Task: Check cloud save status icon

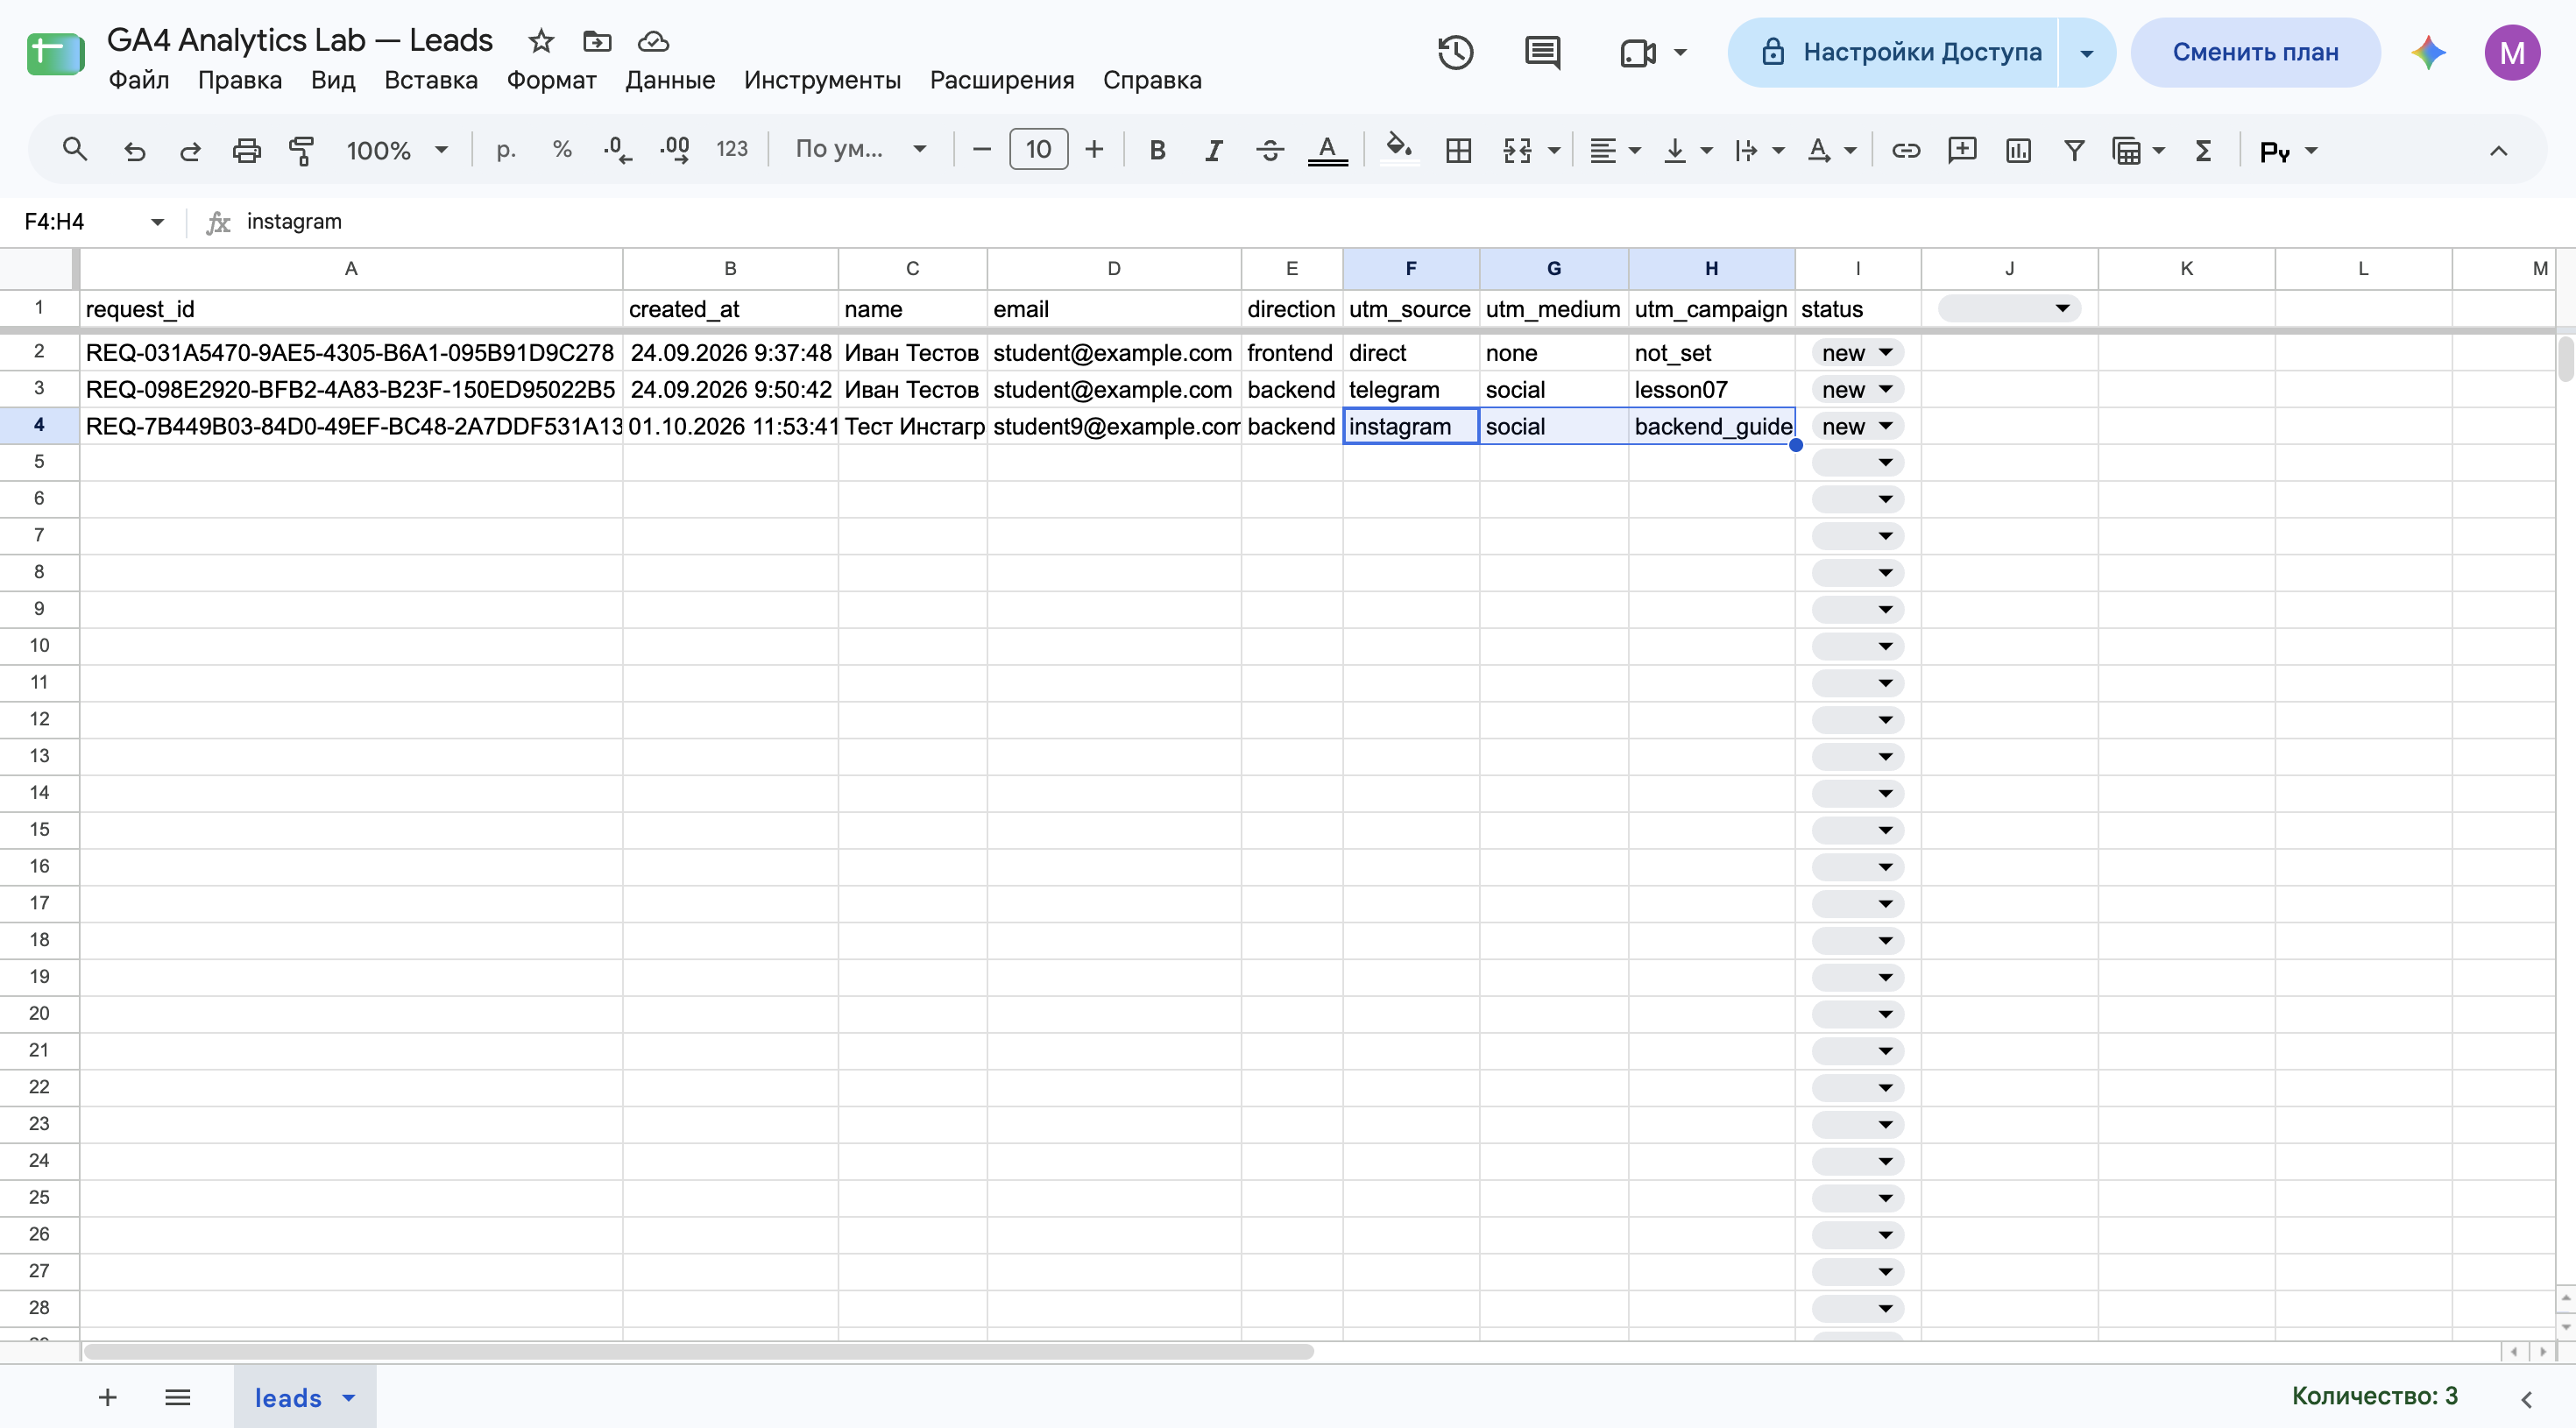Action: point(653,41)
